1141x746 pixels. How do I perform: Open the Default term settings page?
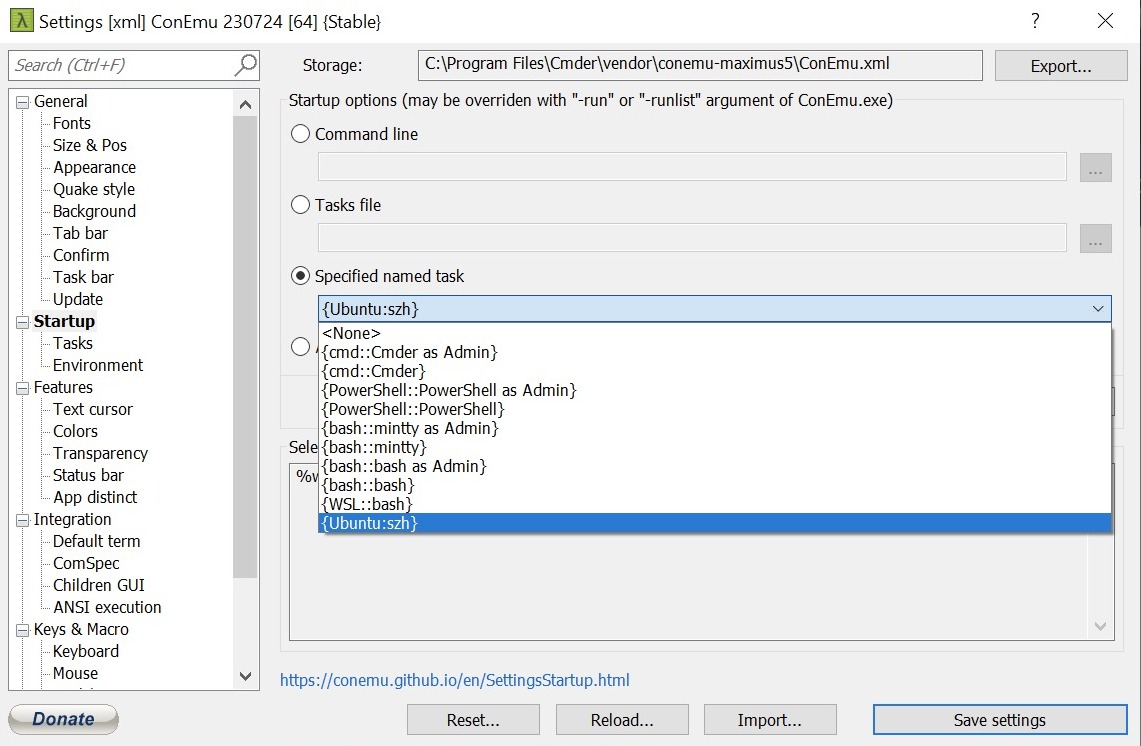96,541
